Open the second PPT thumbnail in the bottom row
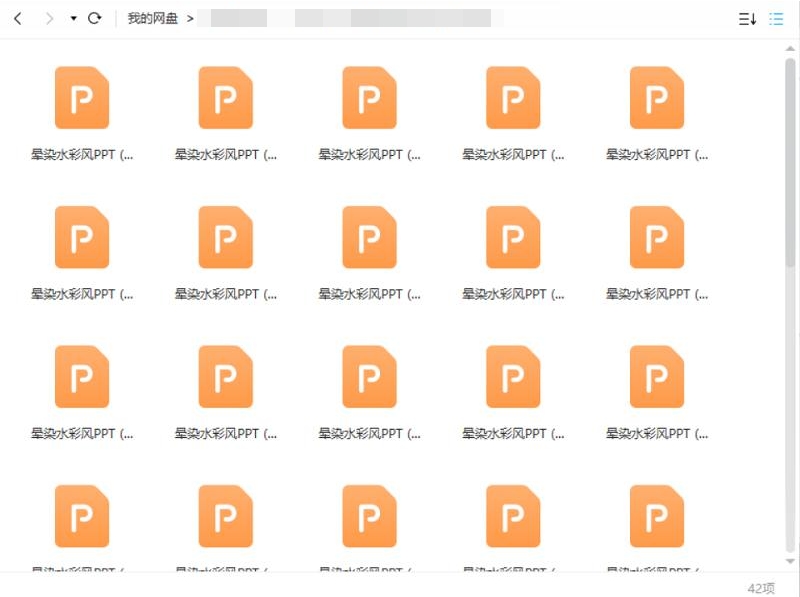The height and width of the screenshot is (597, 800). [x=225, y=516]
